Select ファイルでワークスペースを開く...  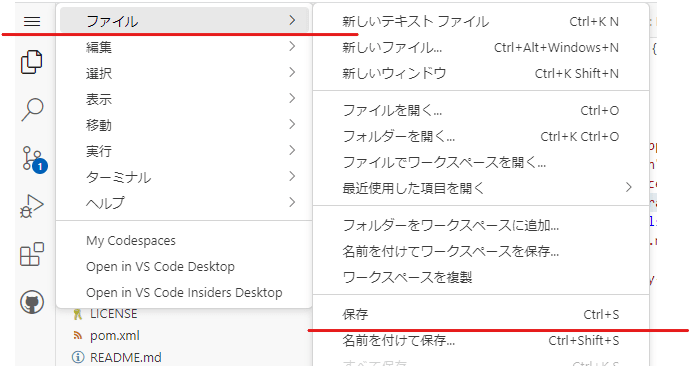point(481,163)
